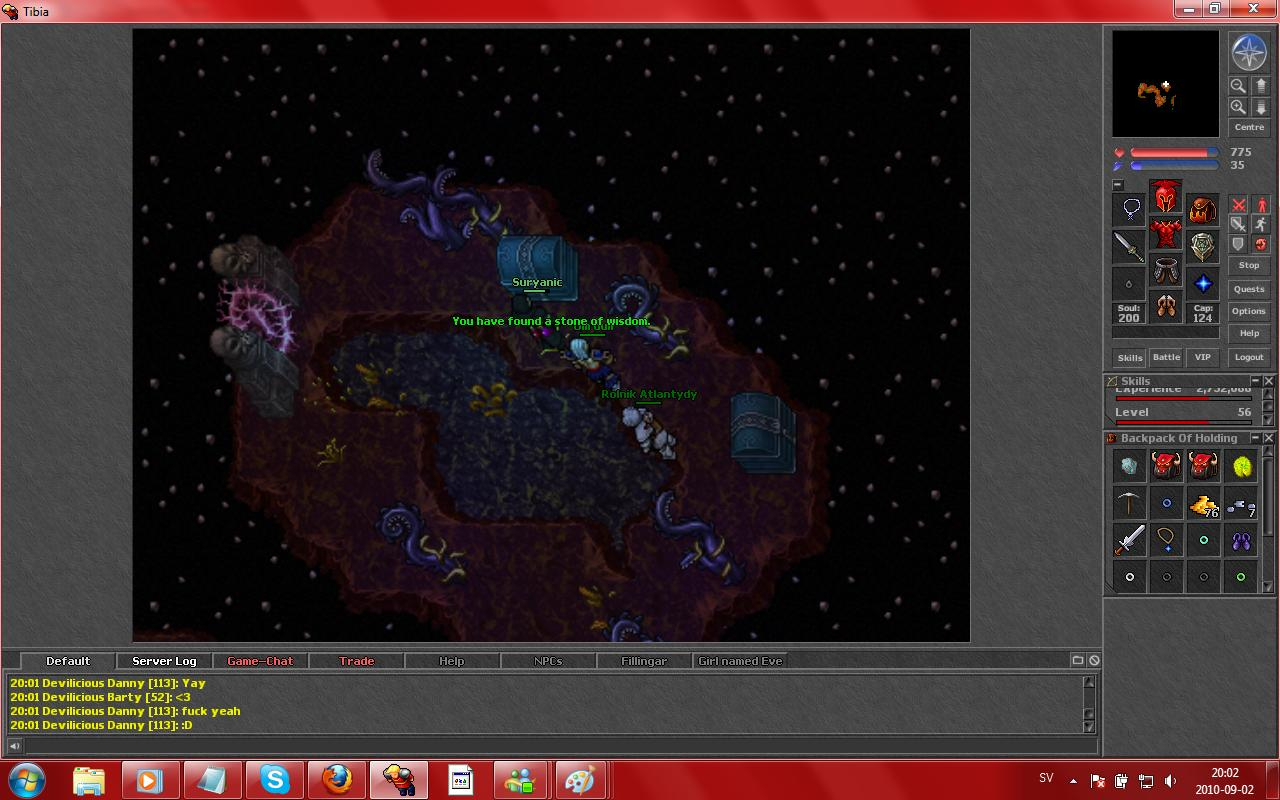Zoom out the minimap

point(1238,86)
